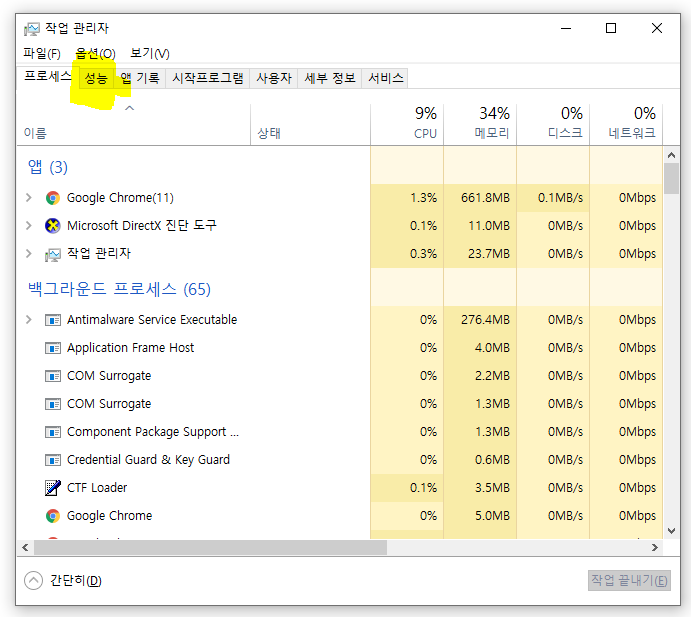Image resolution: width=691 pixels, height=617 pixels.
Task: Collapse to simple view with 간단히 arrow
Action: (33, 580)
